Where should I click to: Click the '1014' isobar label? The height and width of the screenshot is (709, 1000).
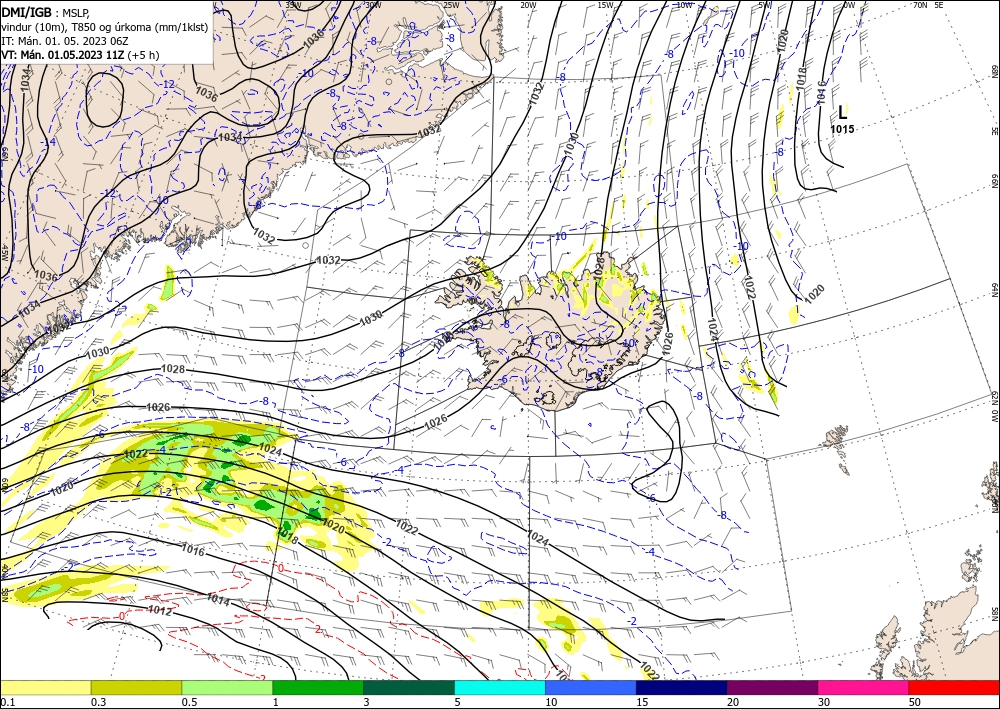point(218,599)
